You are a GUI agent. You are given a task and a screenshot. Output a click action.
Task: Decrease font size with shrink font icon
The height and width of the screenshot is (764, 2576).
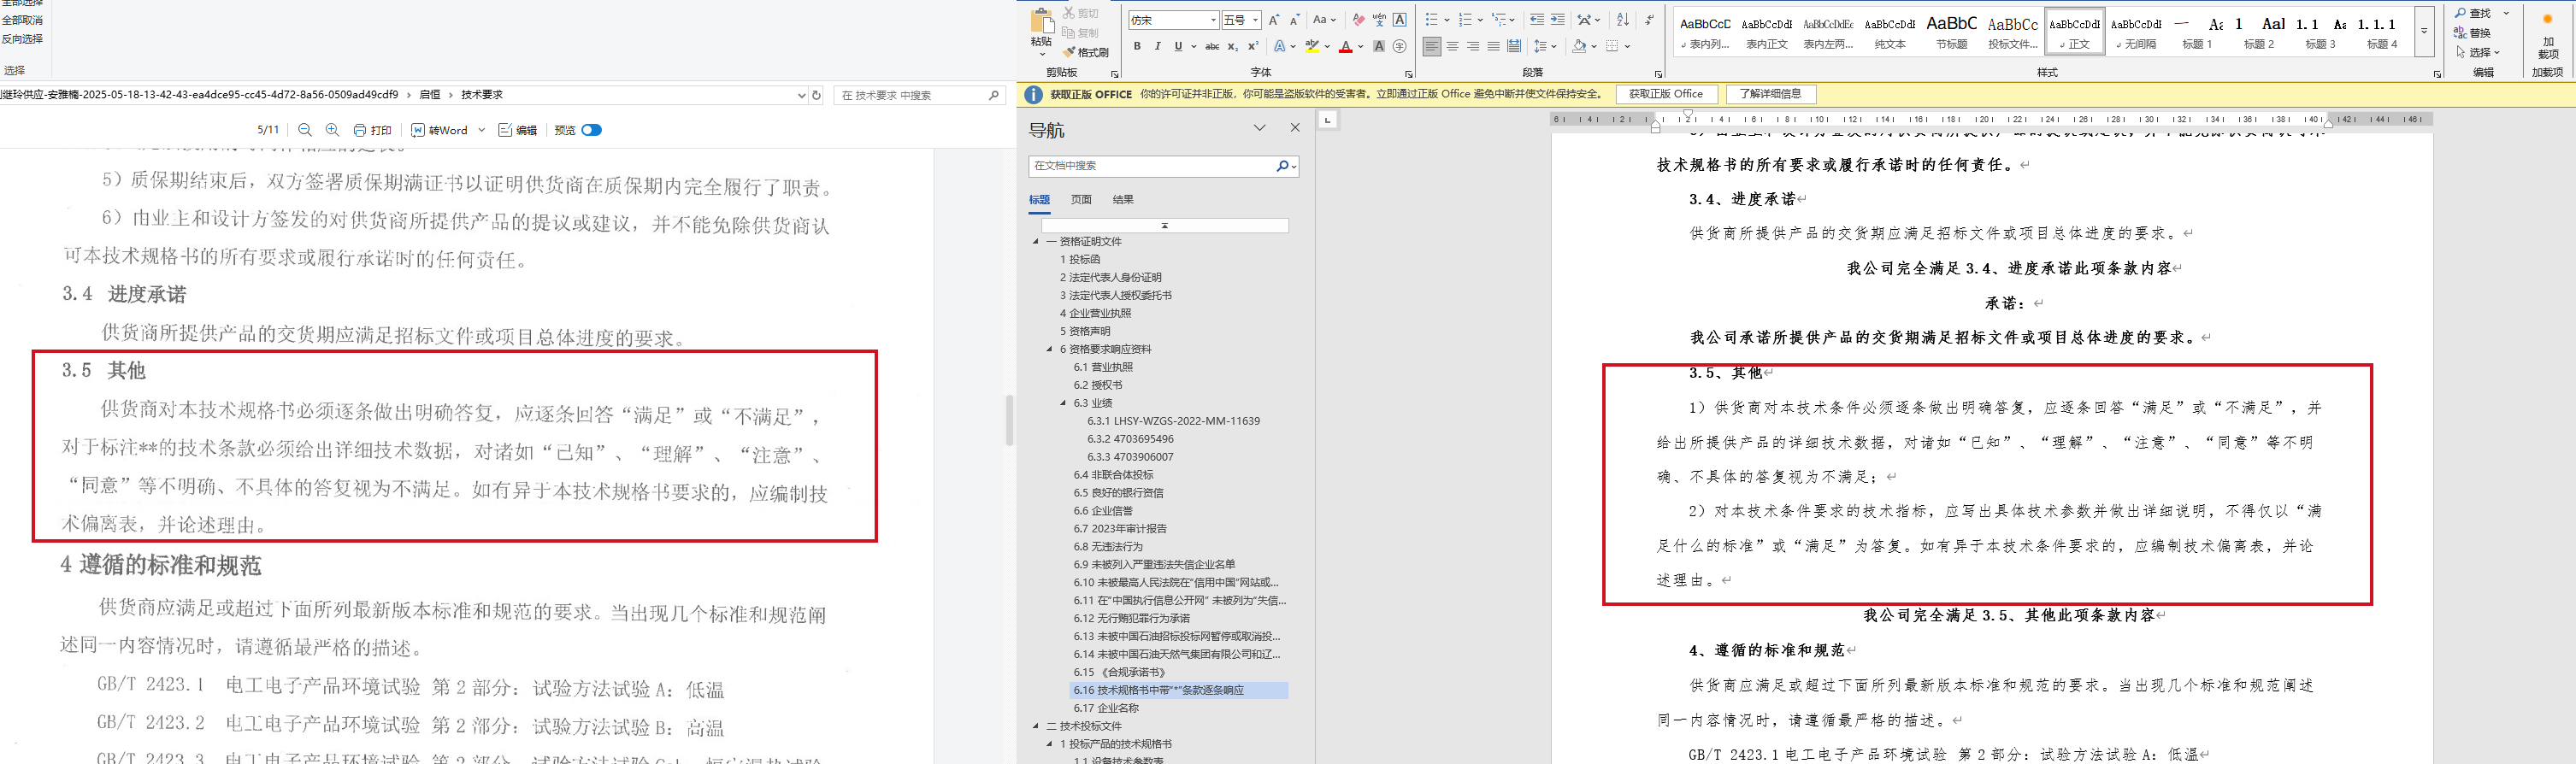click(1294, 20)
